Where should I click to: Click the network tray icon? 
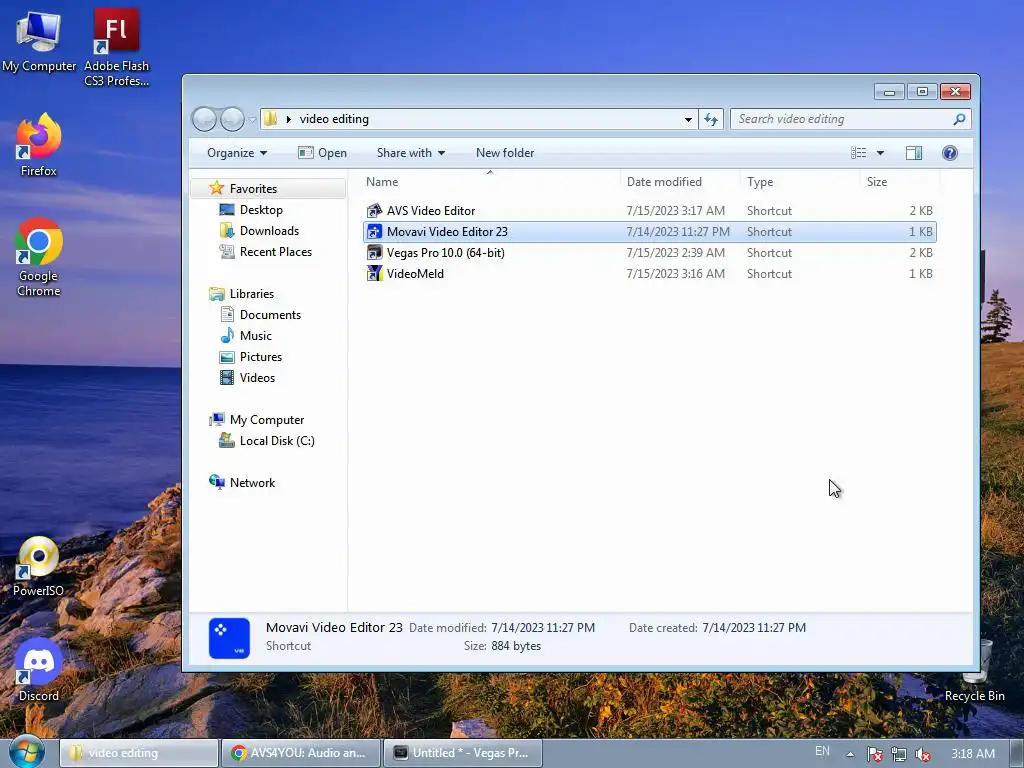[899, 754]
